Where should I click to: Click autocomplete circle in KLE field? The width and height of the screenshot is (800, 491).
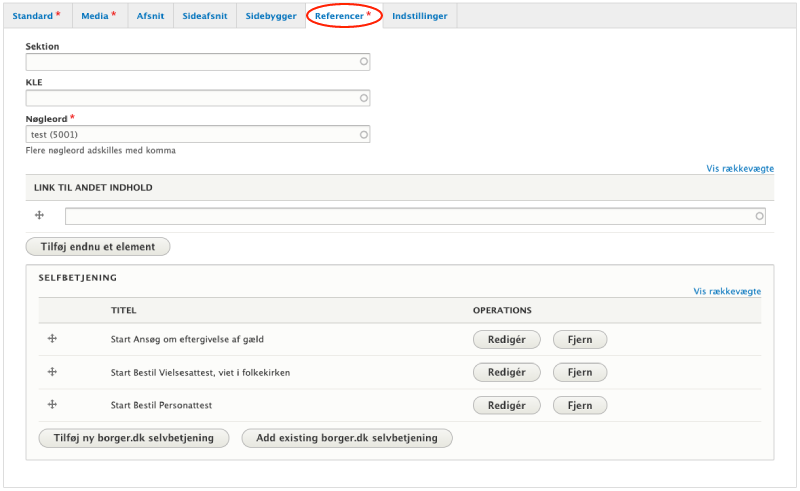(364, 98)
